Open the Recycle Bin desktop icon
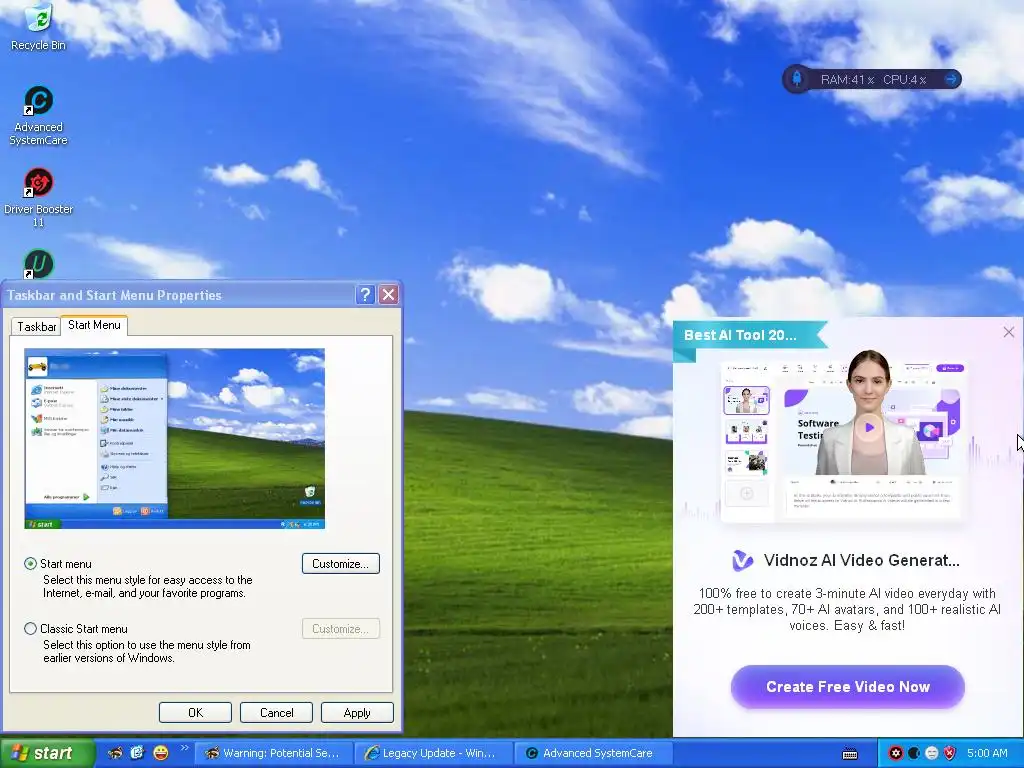Viewport: 1024px width, 768px height. point(39,27)
